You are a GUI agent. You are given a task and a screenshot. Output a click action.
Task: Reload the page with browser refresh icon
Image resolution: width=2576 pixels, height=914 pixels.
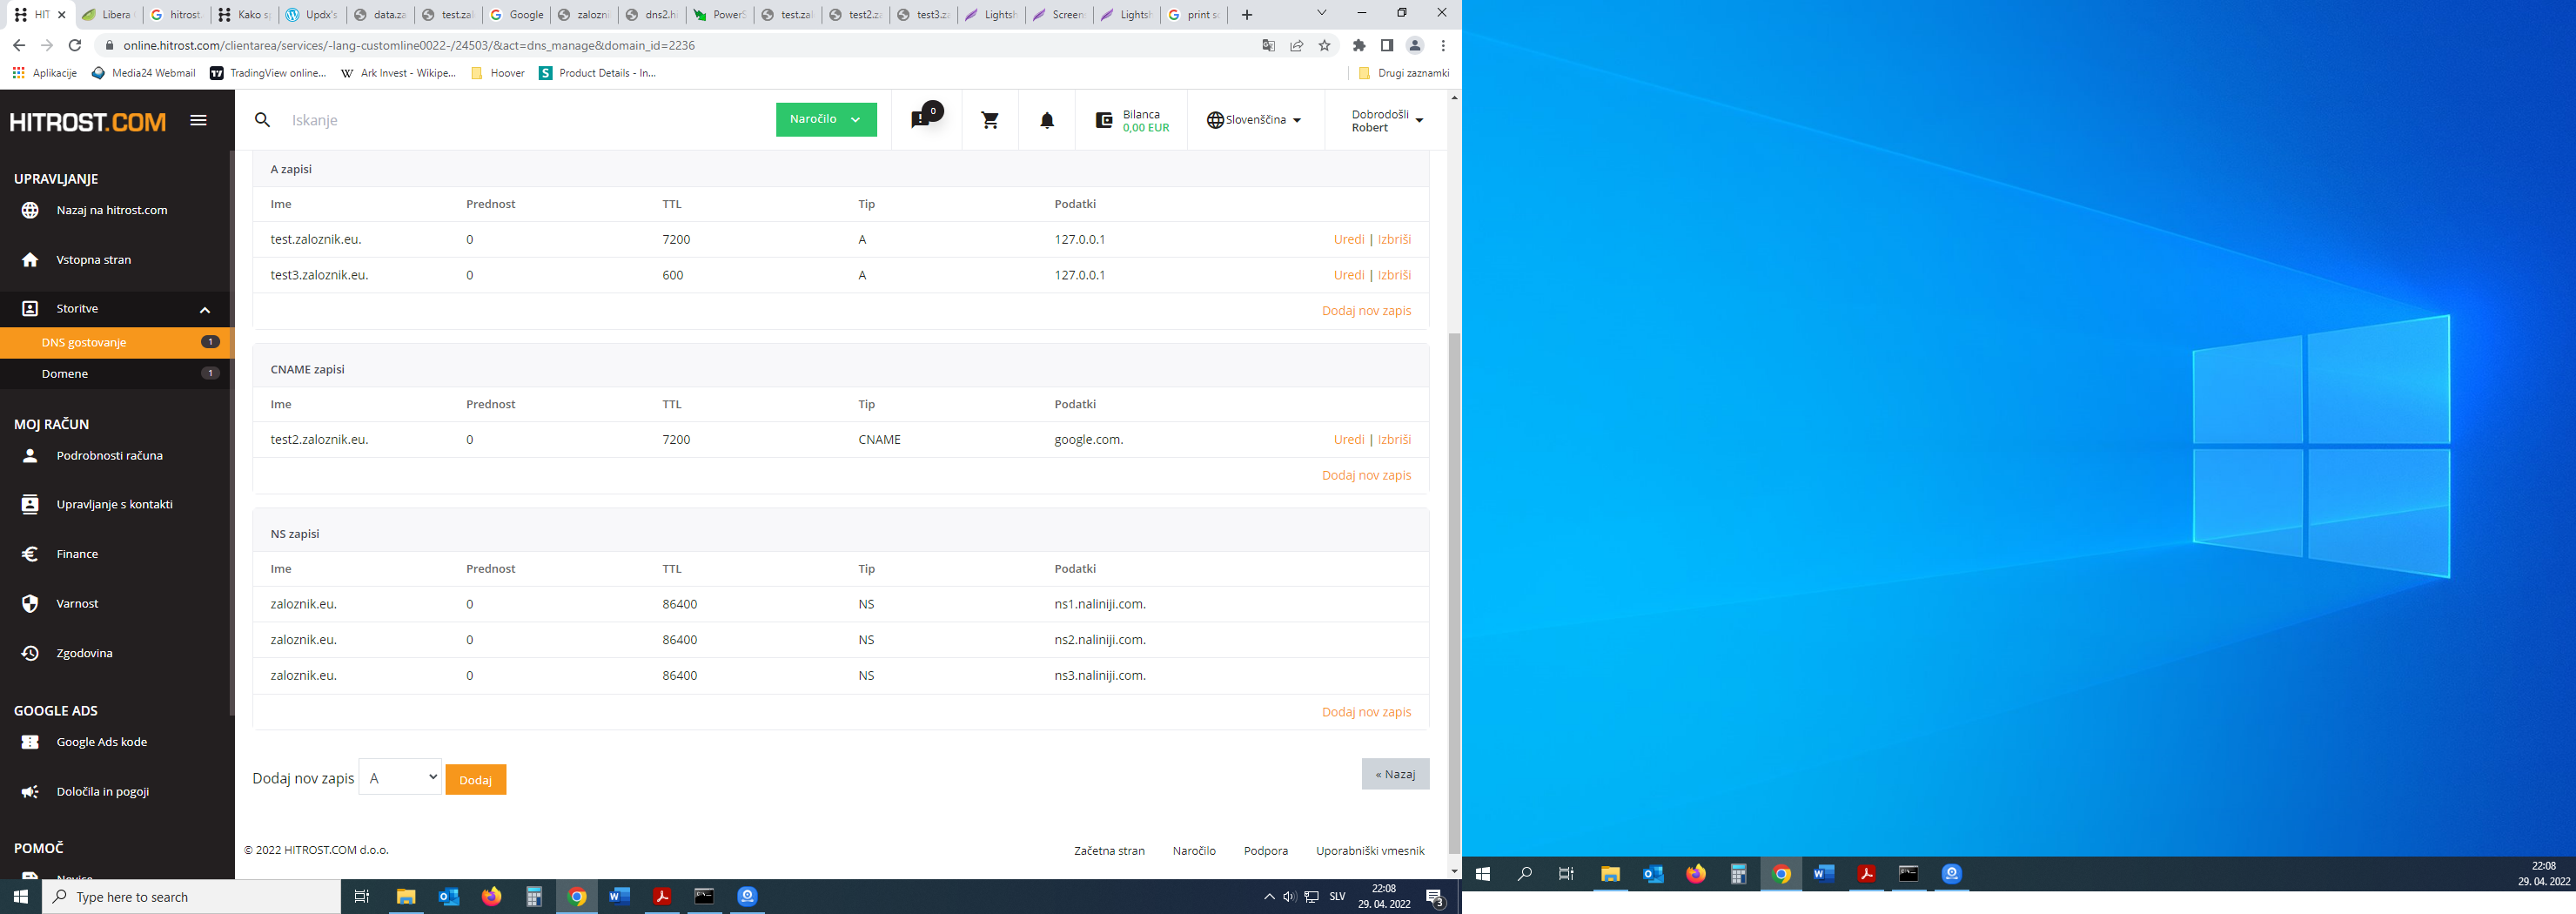(x=74, y=45)
